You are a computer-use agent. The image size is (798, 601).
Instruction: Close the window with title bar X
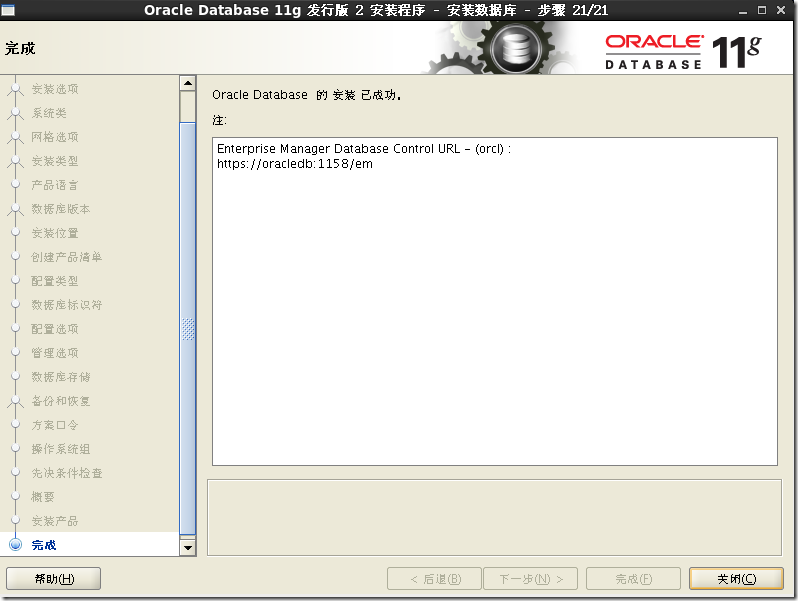[781, 10]
